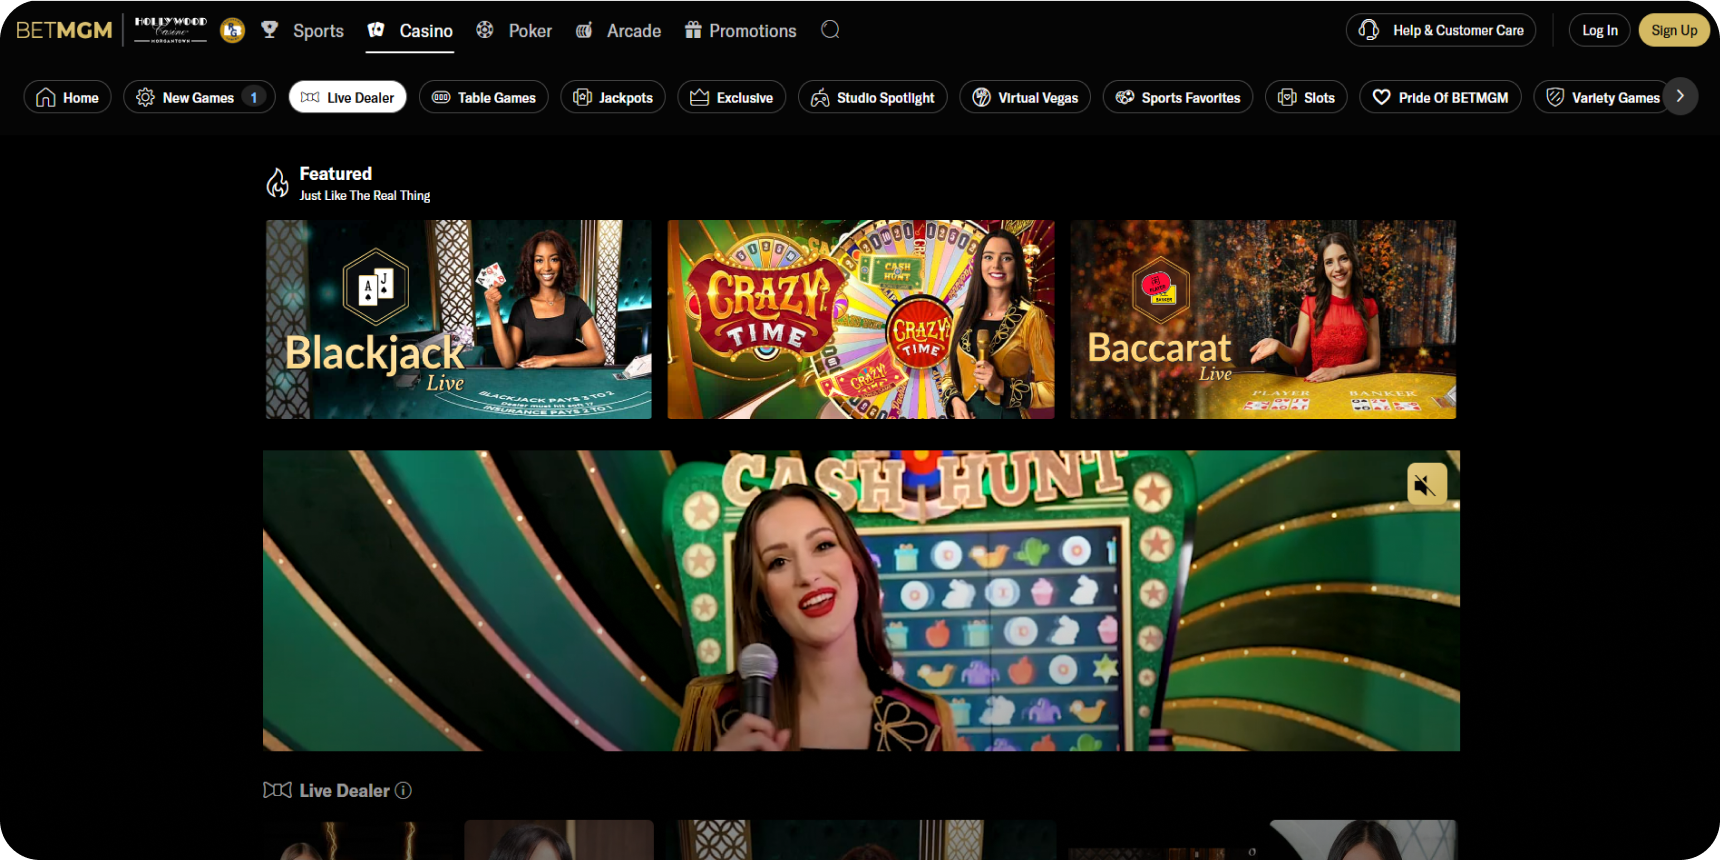Select the Jackpots category

(x=613, y=97)
